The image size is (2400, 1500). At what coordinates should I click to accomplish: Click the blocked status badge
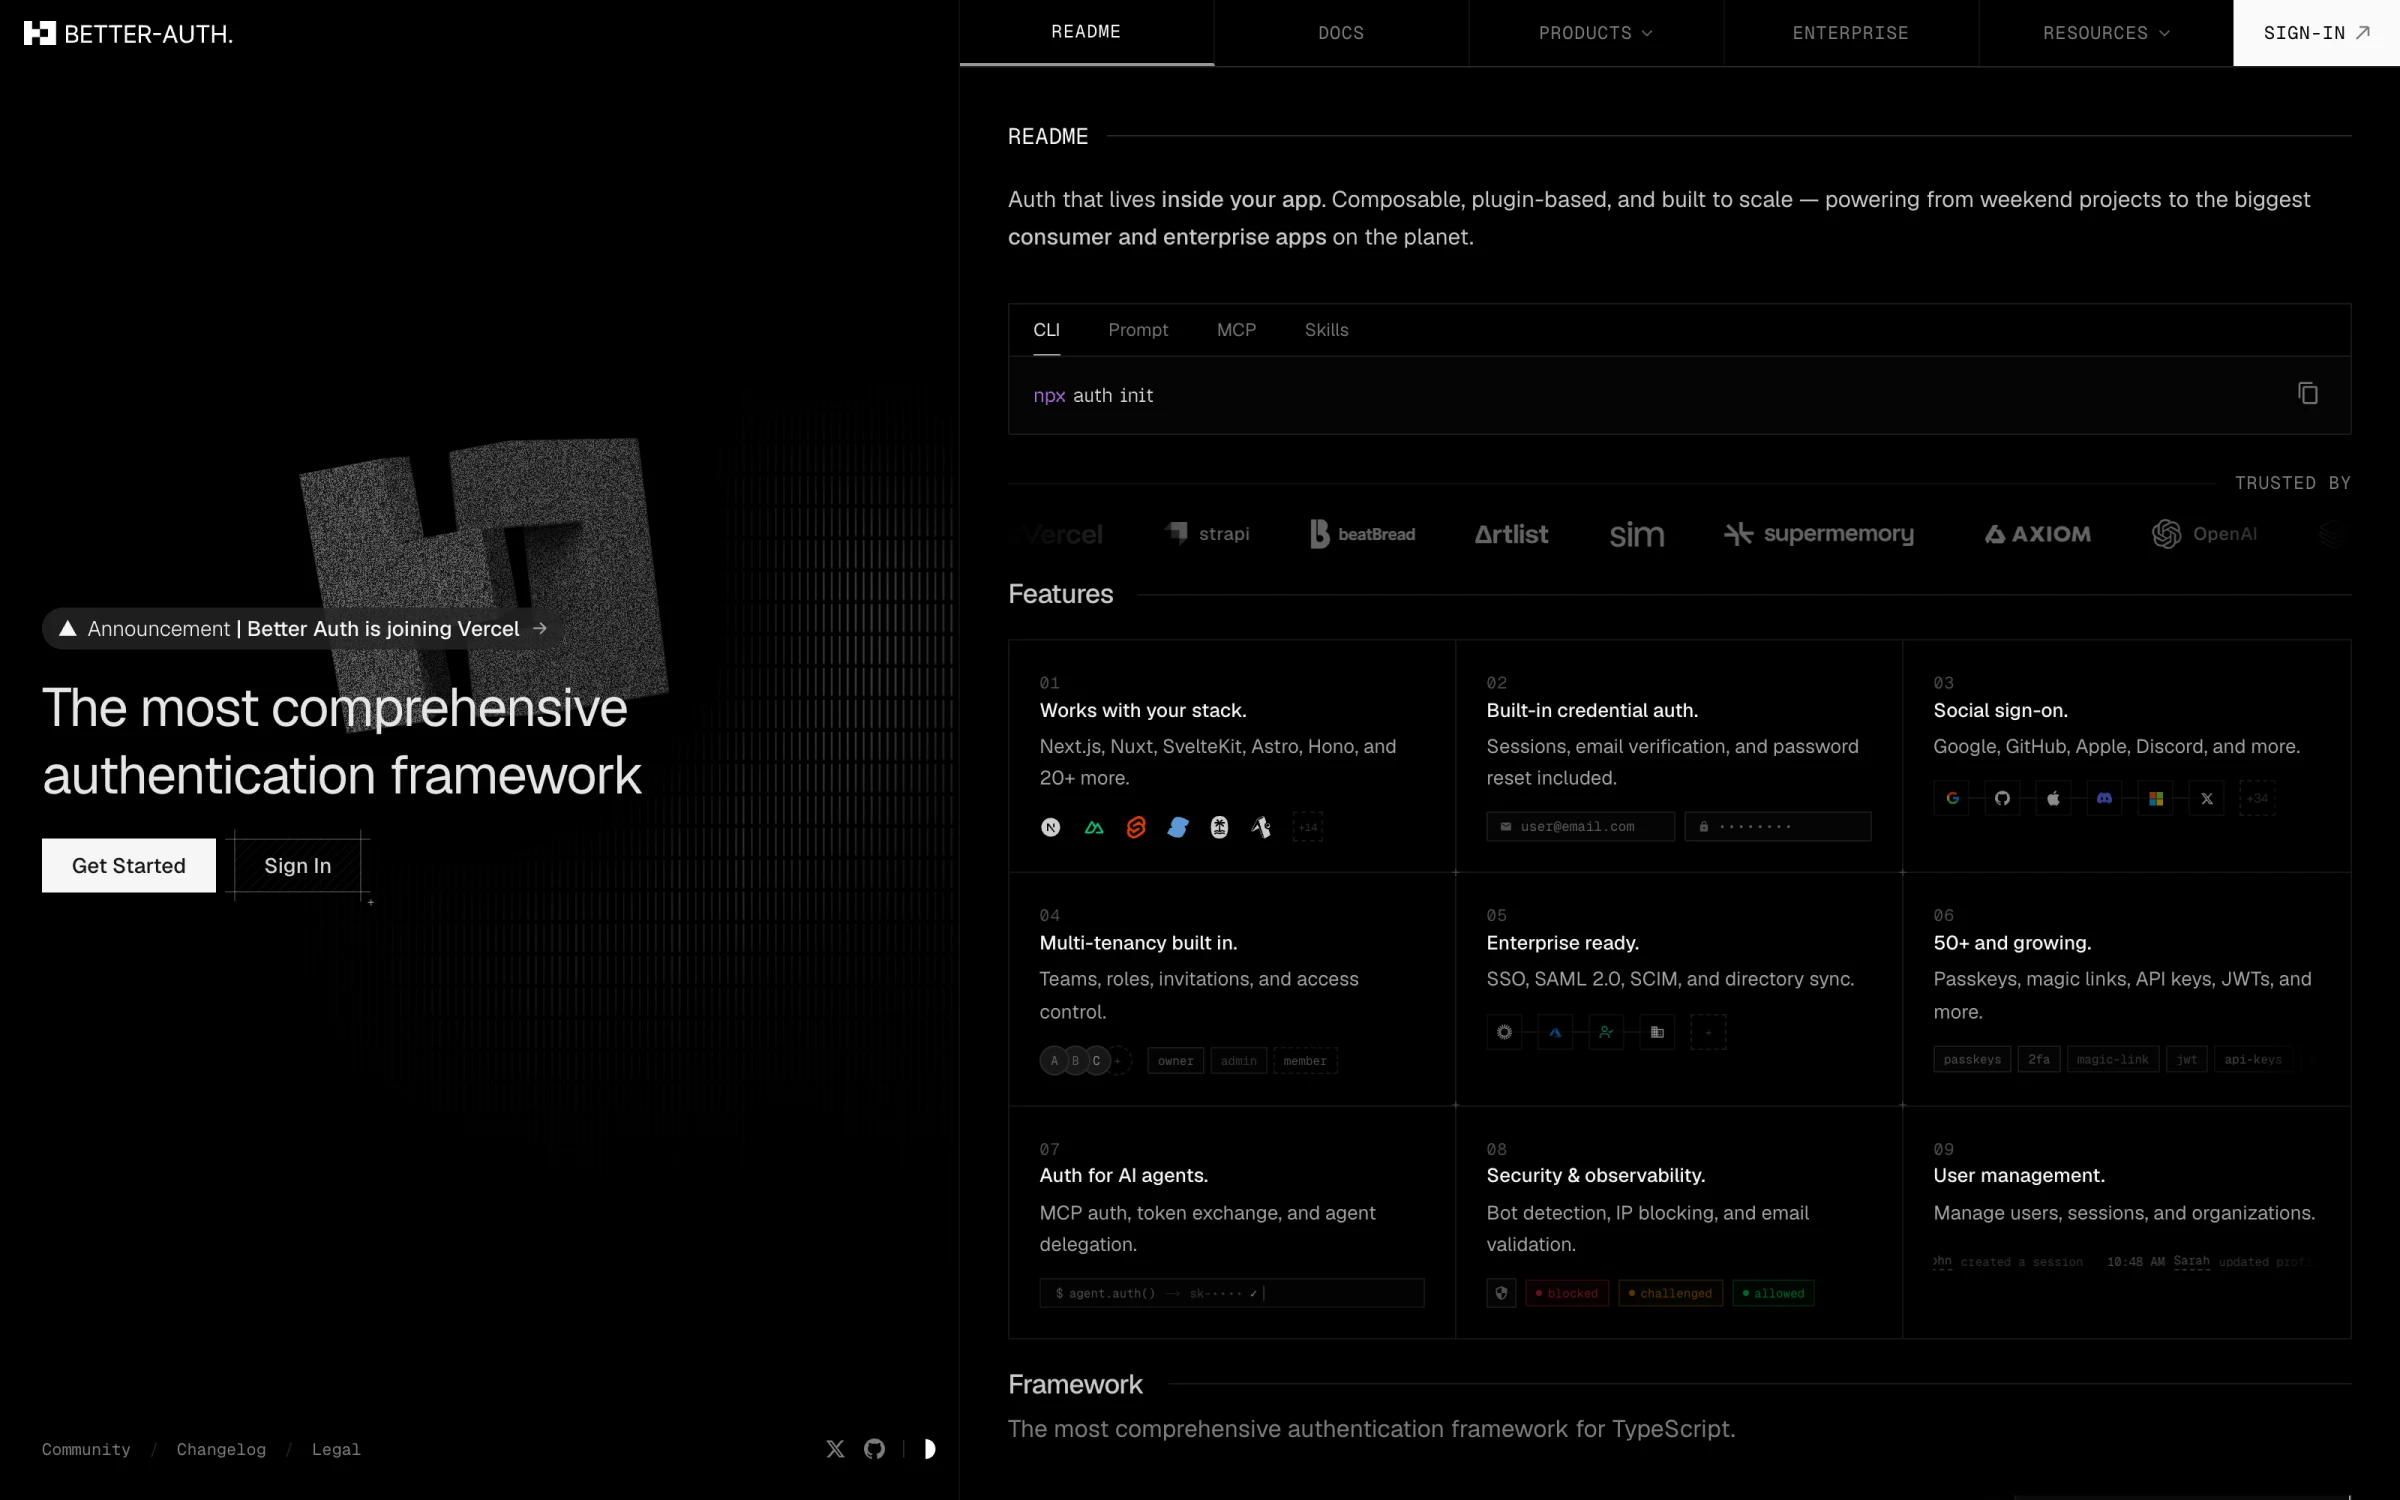coord(1567,1293)
